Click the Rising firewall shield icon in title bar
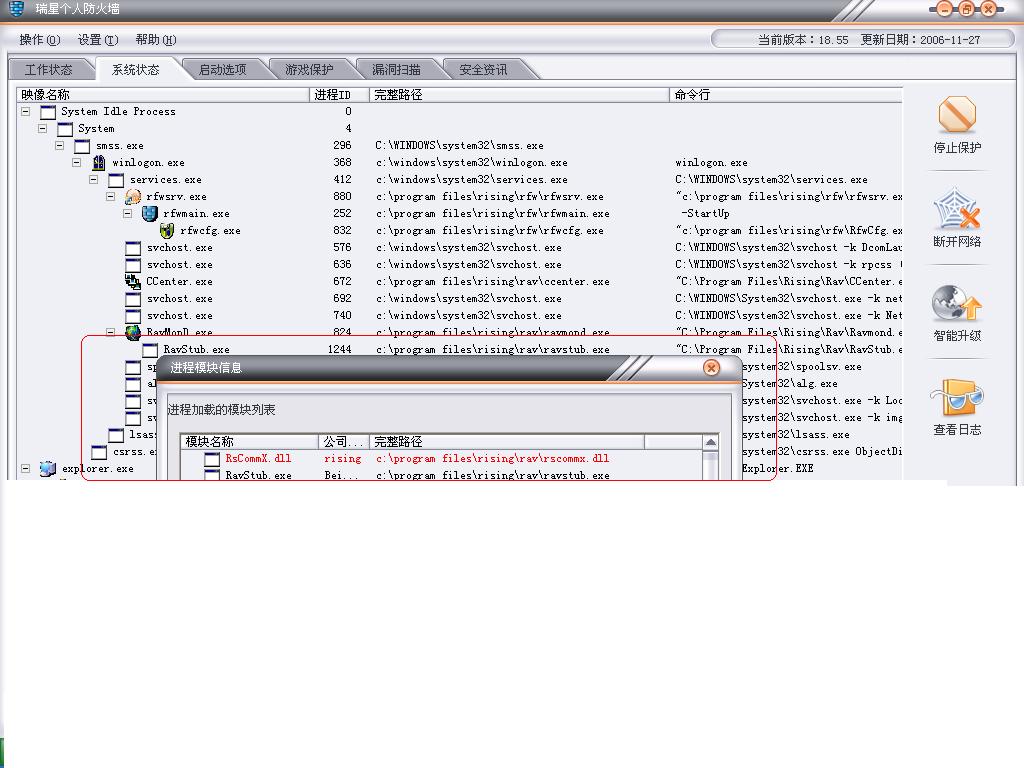Viewport: 1024px width, 768px height. [x=16, y=8]
